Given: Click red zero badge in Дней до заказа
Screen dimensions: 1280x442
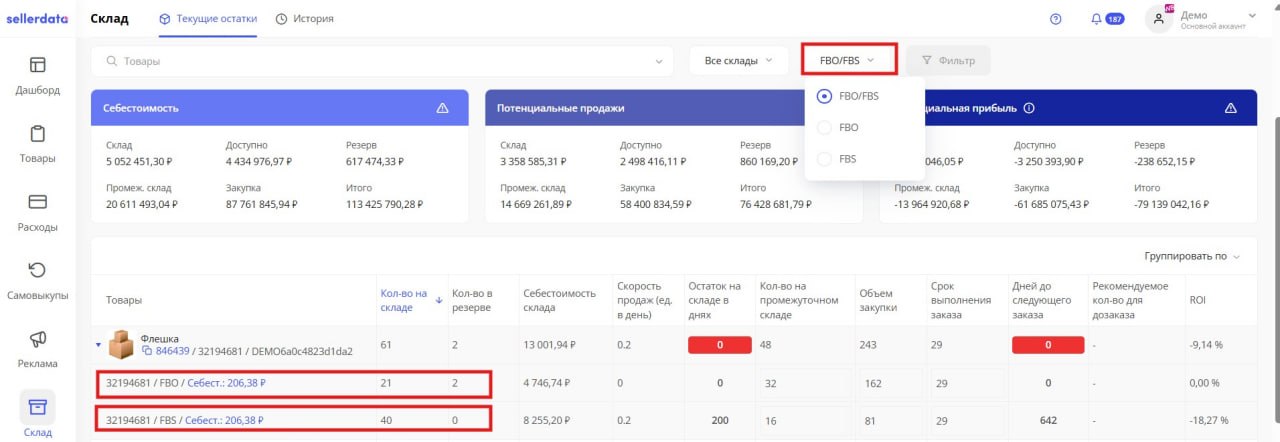Looking at the screenshot, I should 1048,345.
